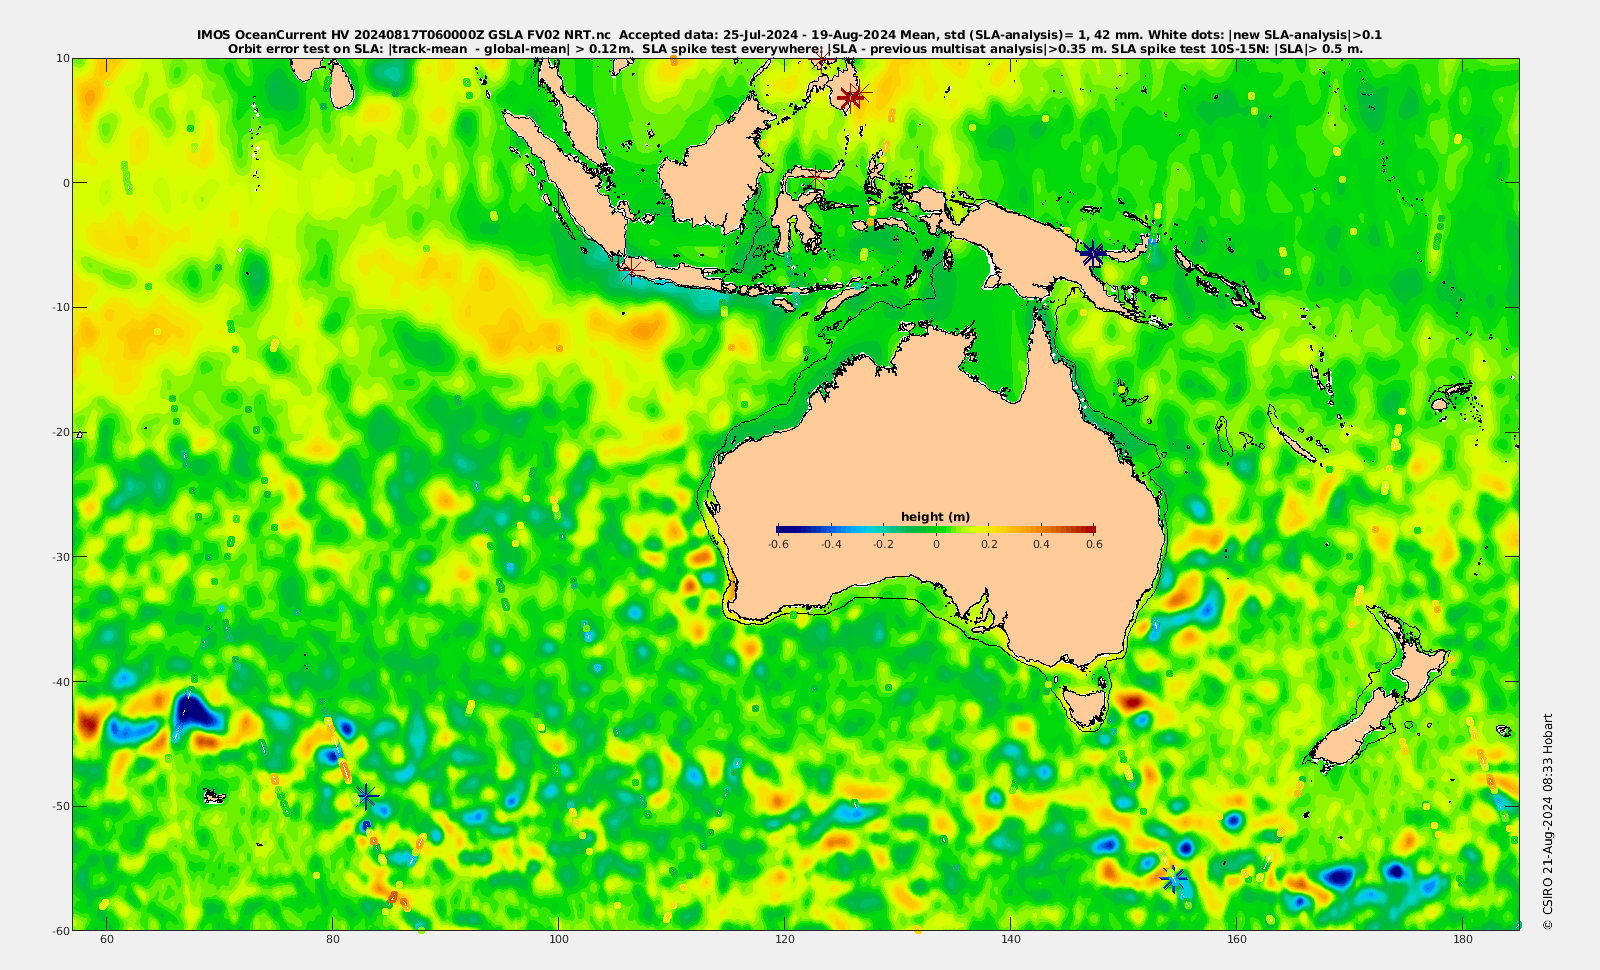Click the latitude axis label '-50'
The height and width of the screenshot is (970, 1600).
pyautogui.click(x=59, y=806)
